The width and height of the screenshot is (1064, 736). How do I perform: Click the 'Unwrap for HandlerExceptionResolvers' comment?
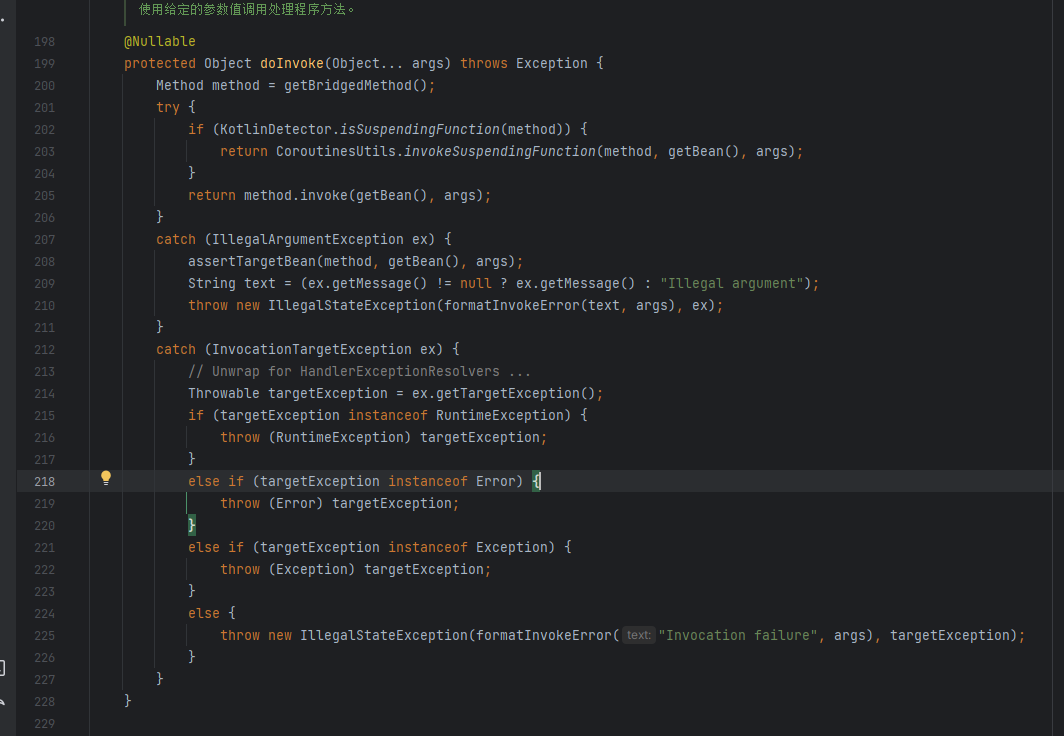360,372
